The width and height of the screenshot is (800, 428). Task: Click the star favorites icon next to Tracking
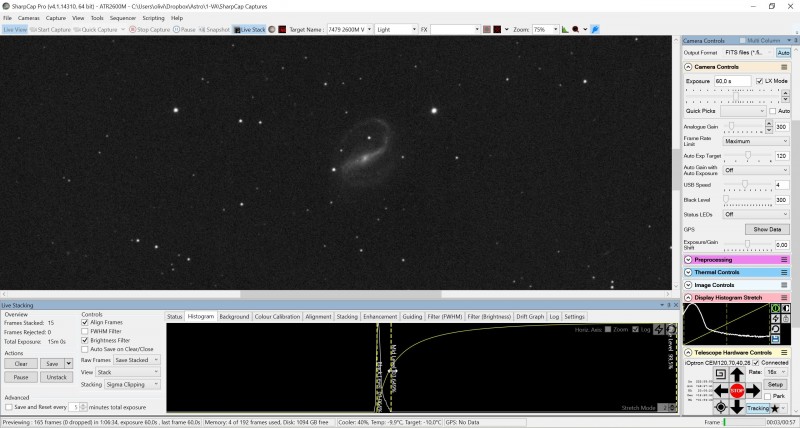tap(775, 408)
